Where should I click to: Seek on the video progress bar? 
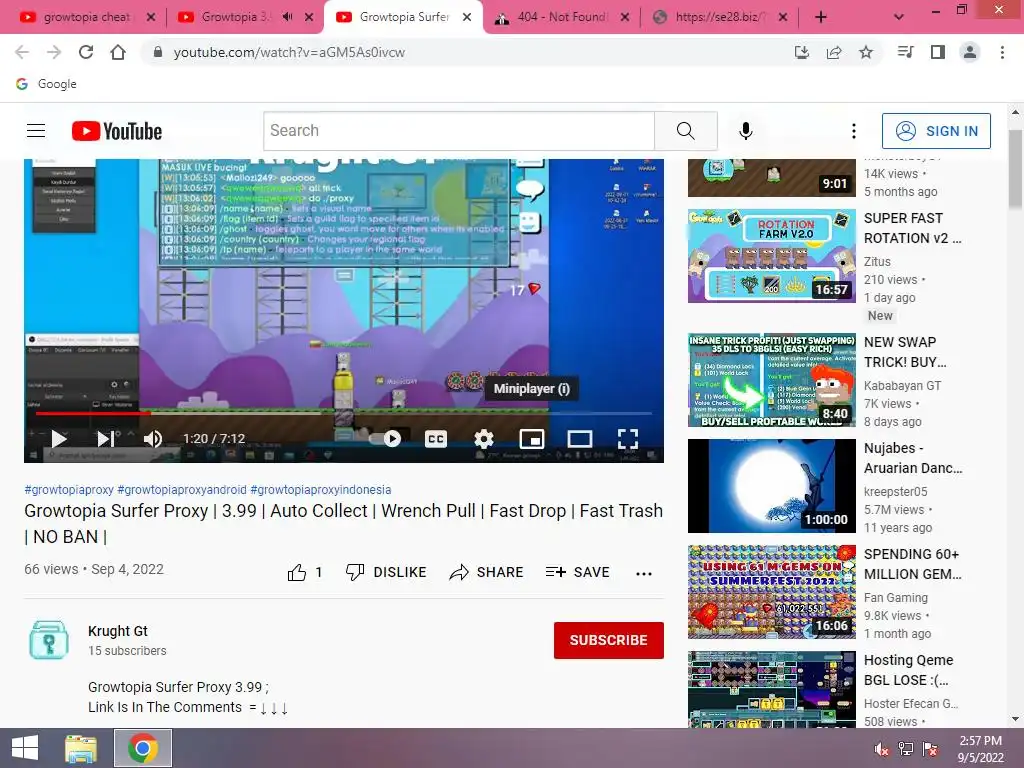tap(344, 413)
